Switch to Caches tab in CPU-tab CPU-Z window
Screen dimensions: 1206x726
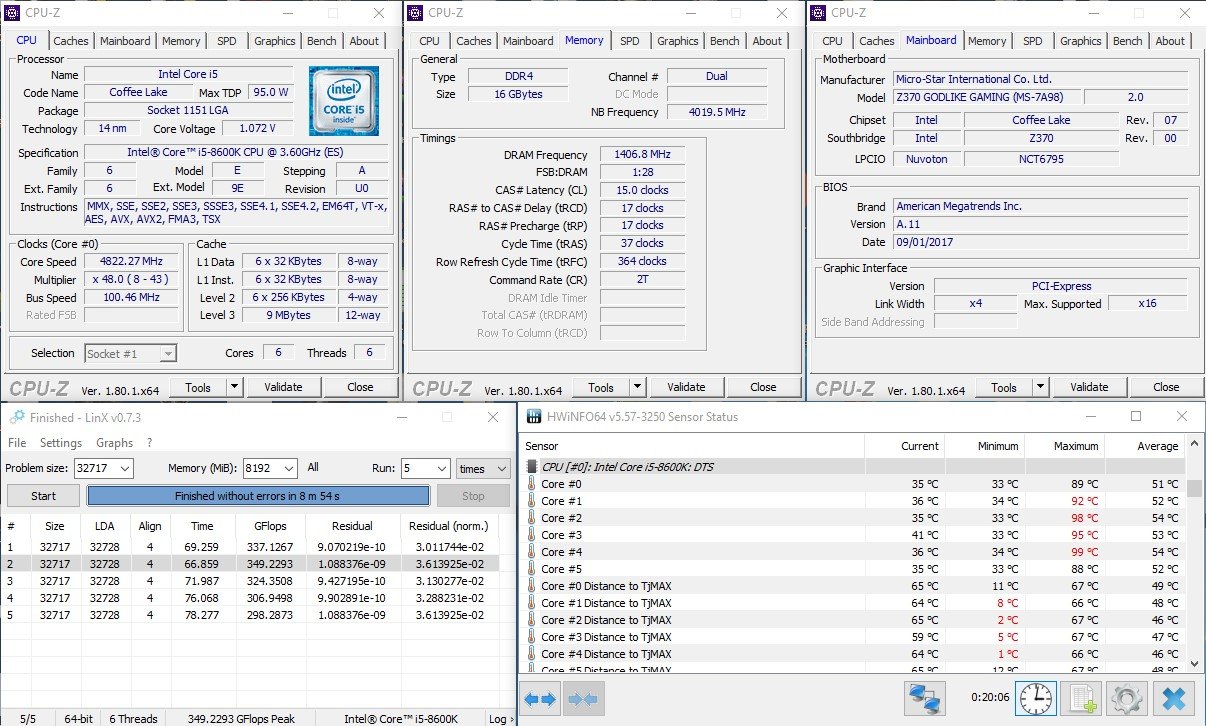click(71, 41)
